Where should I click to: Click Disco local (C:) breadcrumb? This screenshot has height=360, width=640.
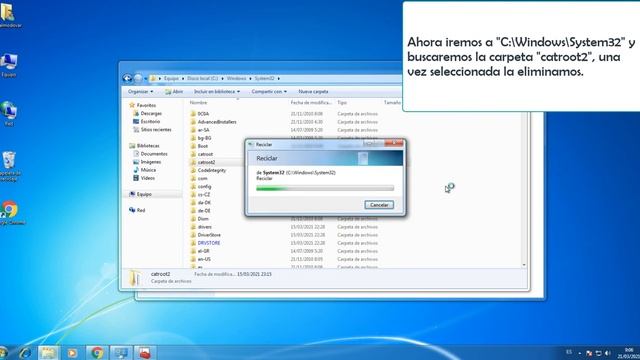[x=202, y=78]
